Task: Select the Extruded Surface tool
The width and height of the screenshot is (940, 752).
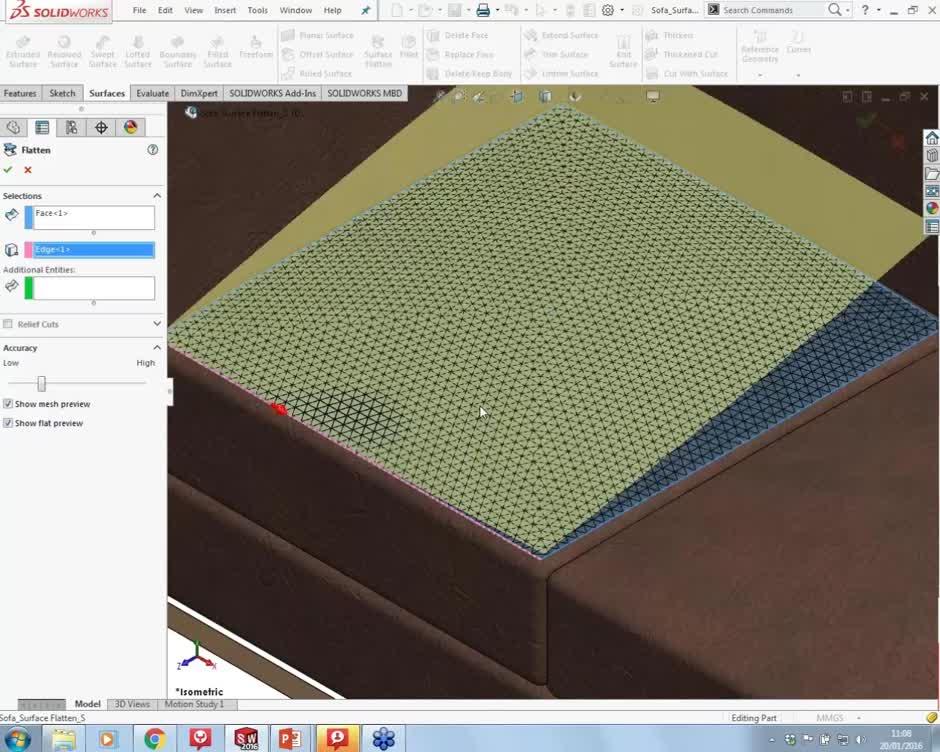Action: (x=24, y=48)
